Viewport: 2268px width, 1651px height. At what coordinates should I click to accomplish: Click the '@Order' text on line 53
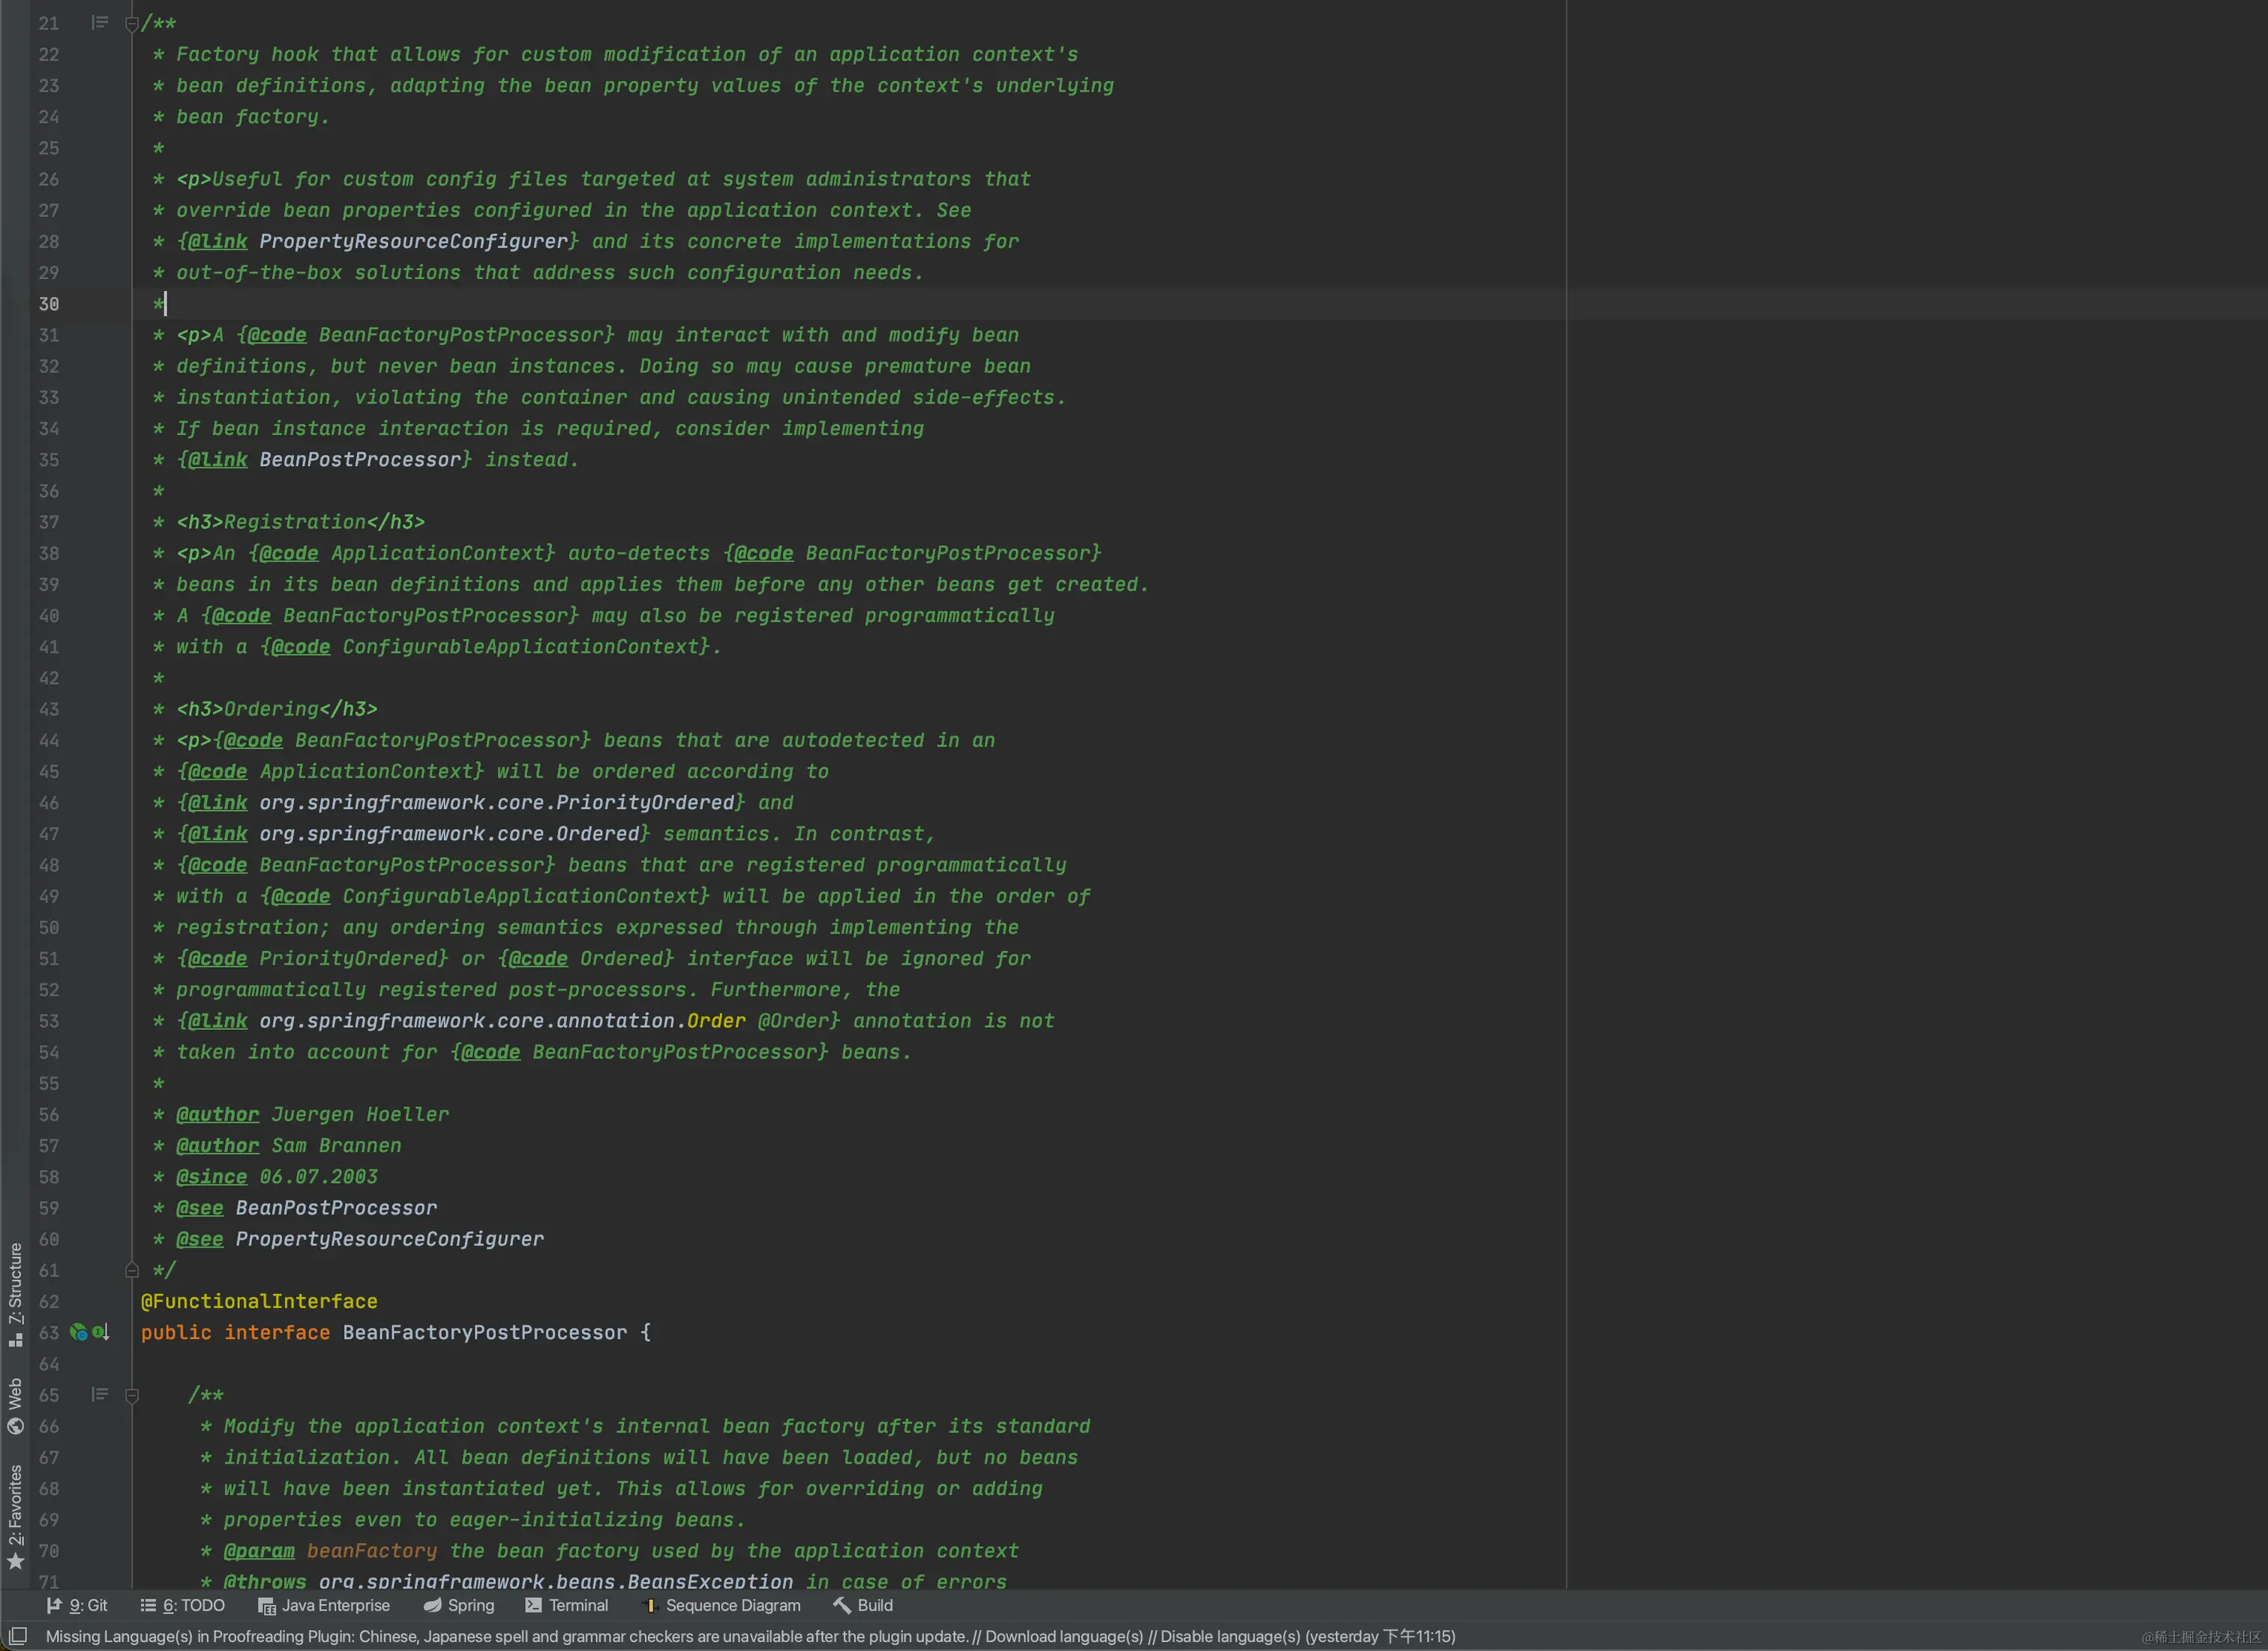coord(793,1020)
